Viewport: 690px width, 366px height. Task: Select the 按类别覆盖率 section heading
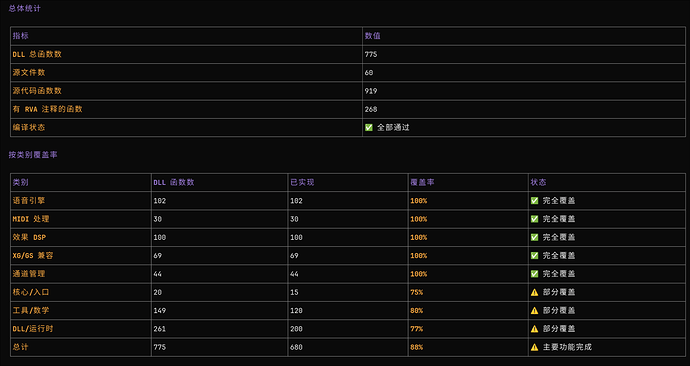click(x=33, y=155)
